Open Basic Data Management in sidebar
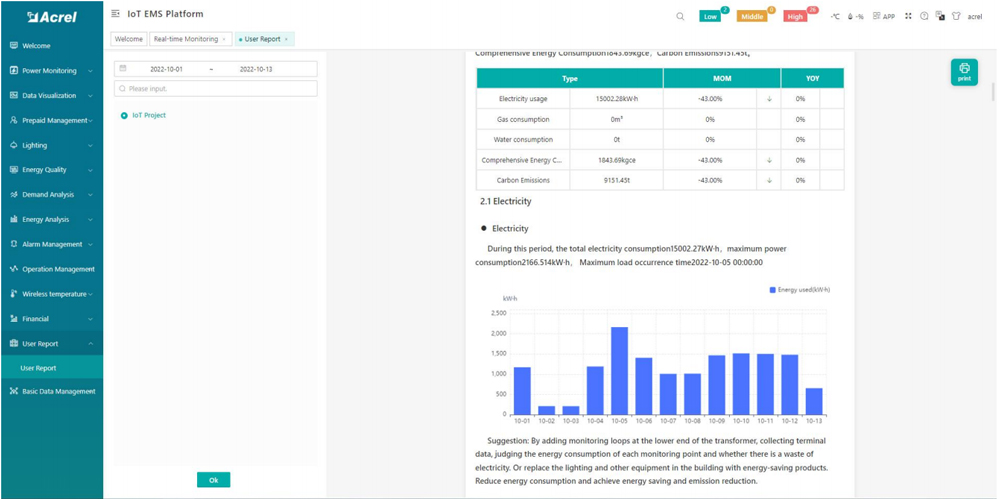 (x=52, y=391)
